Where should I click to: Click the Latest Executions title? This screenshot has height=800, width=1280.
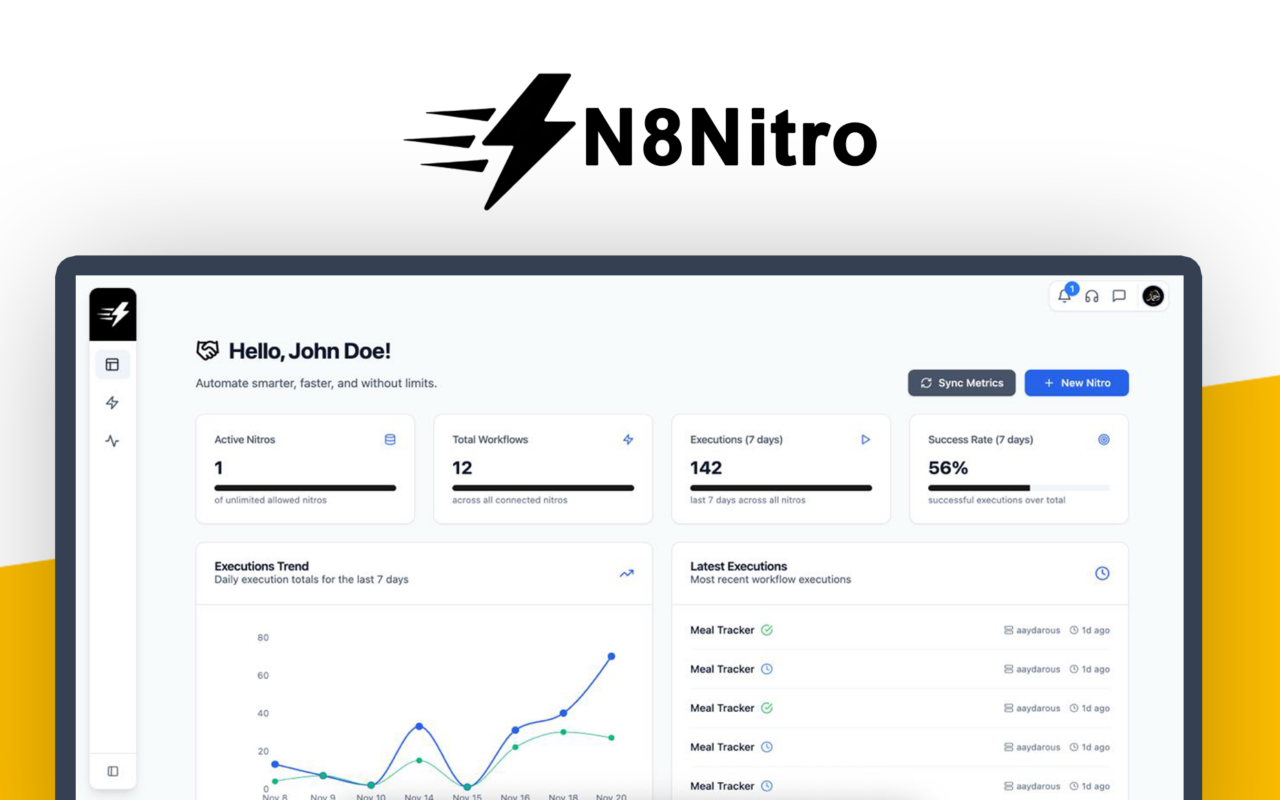(x=739, y=566)
